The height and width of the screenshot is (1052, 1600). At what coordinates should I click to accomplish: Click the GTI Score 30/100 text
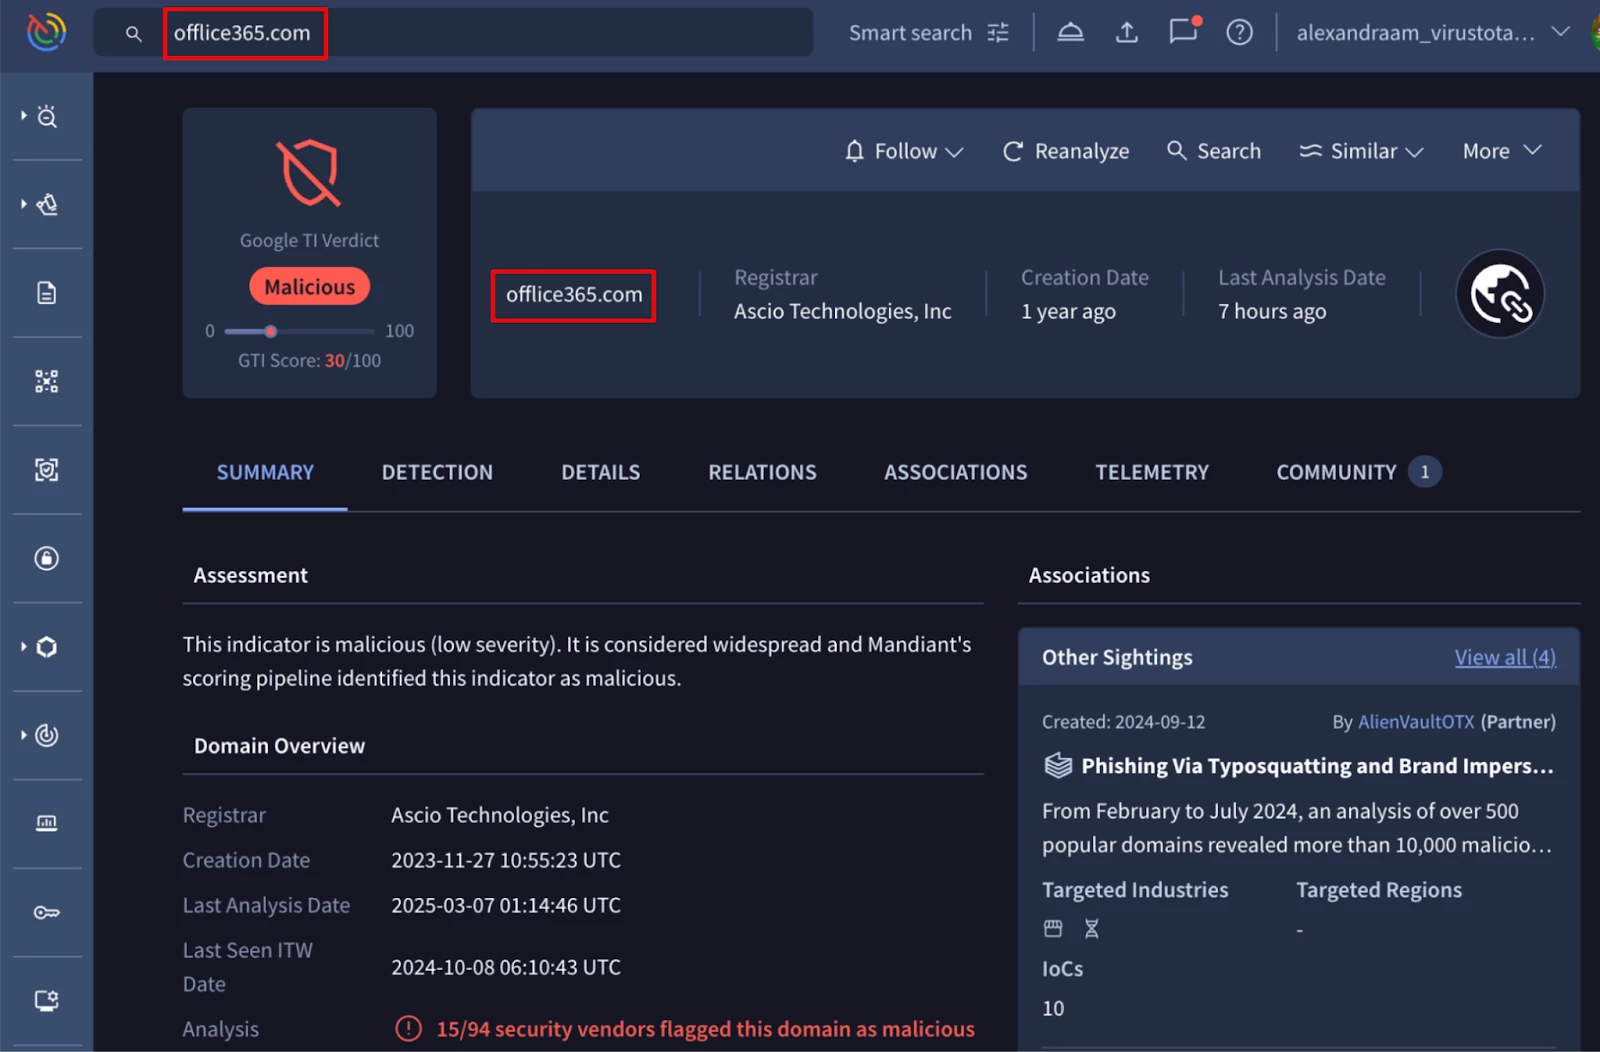[x=309, y=361]
